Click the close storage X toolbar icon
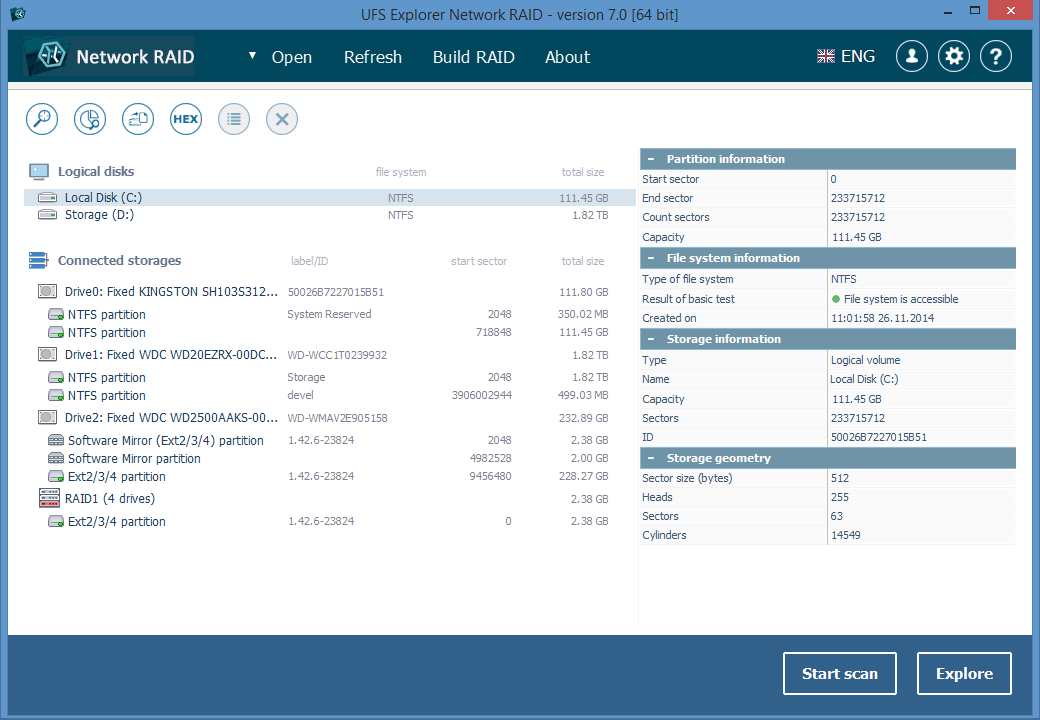This screenshot has height=720, width=1040. [281, 118]
